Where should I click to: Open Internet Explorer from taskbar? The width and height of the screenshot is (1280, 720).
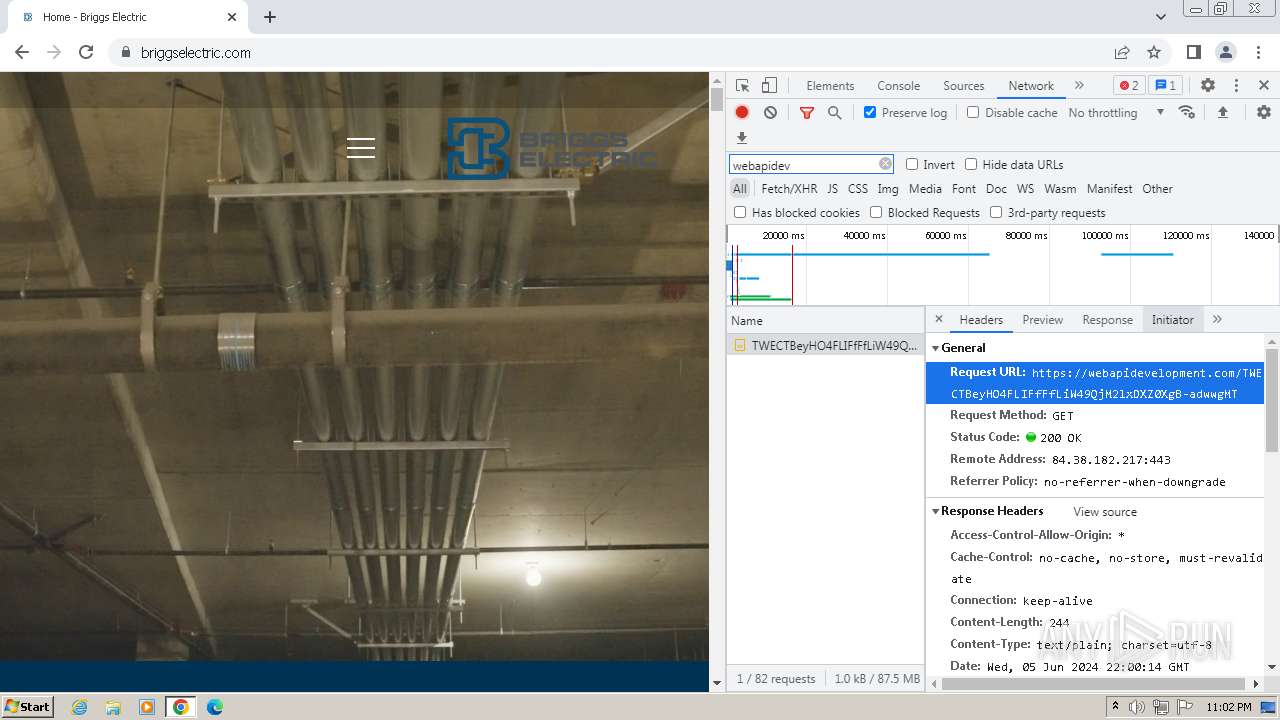(x=80, y=706)
